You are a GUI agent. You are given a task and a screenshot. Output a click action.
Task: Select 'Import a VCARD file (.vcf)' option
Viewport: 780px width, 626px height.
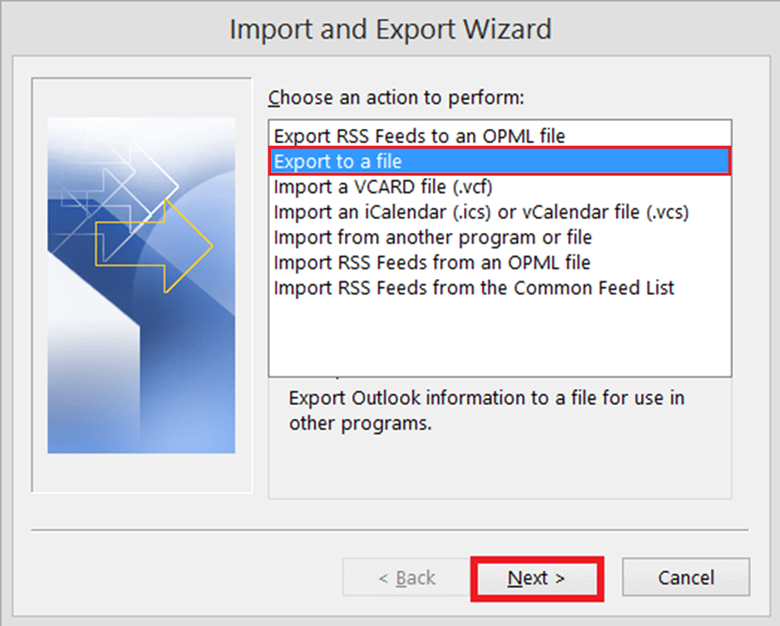499,187
